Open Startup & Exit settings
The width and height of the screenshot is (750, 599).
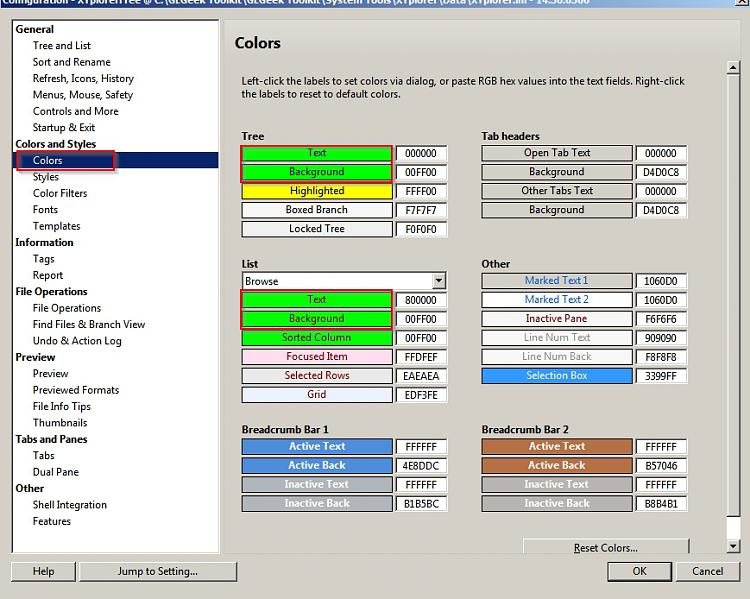pyautogui.click(x=64, y=128)
